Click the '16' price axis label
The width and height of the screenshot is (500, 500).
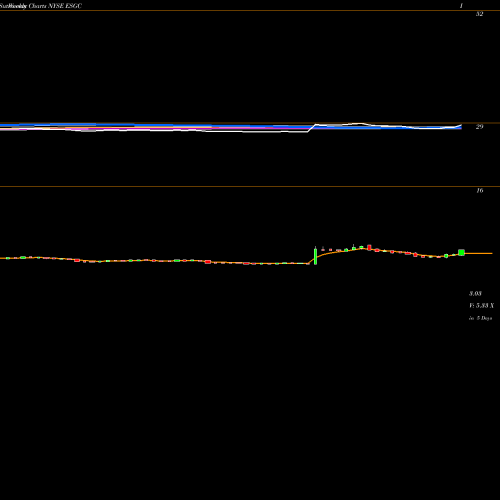tap(479, 190)
